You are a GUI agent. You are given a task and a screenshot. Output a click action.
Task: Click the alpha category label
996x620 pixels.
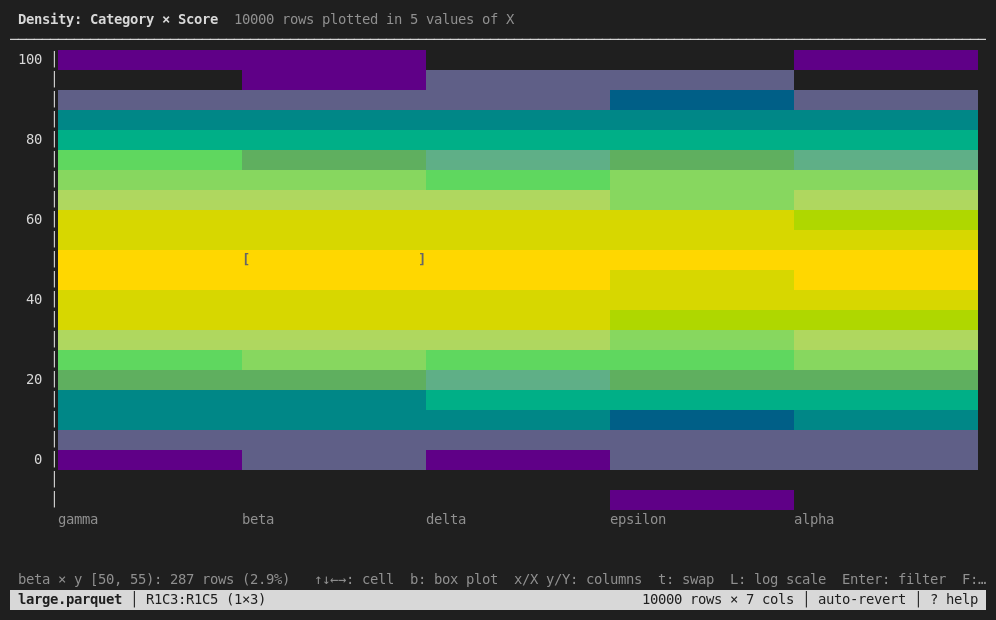(814, 520)
